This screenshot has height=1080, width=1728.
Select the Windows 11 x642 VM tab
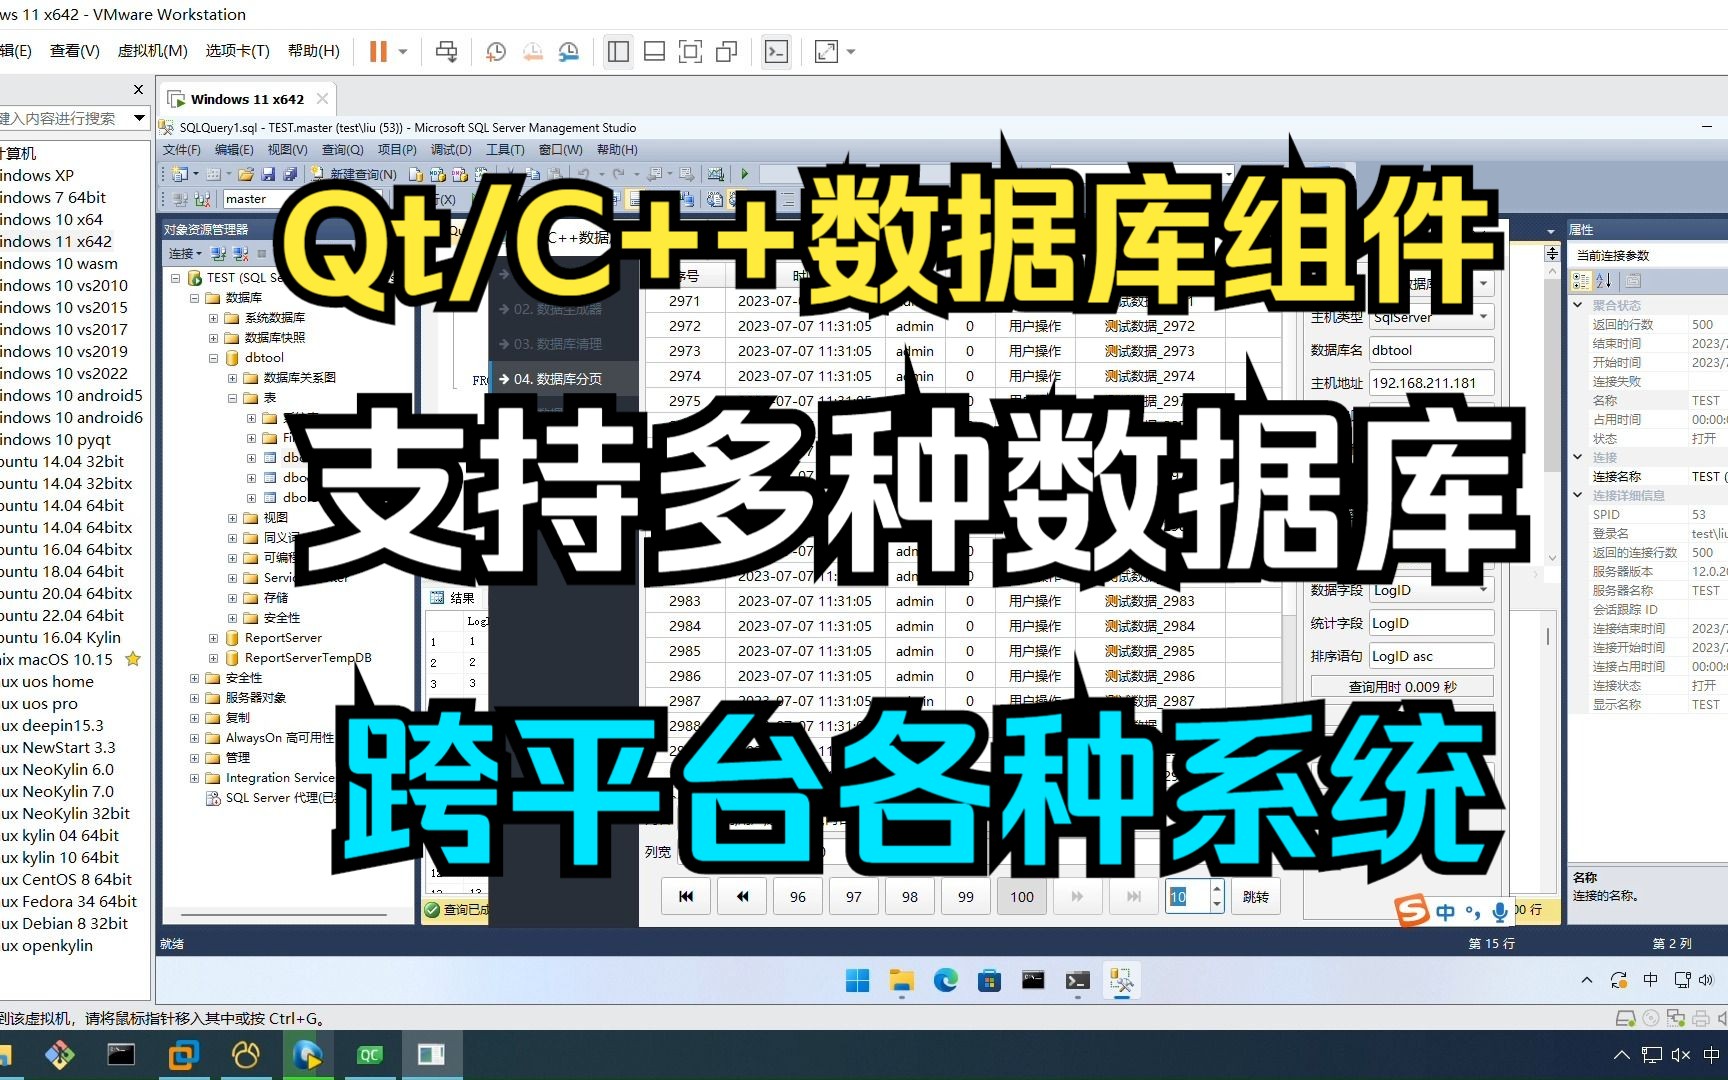(247, 99)
